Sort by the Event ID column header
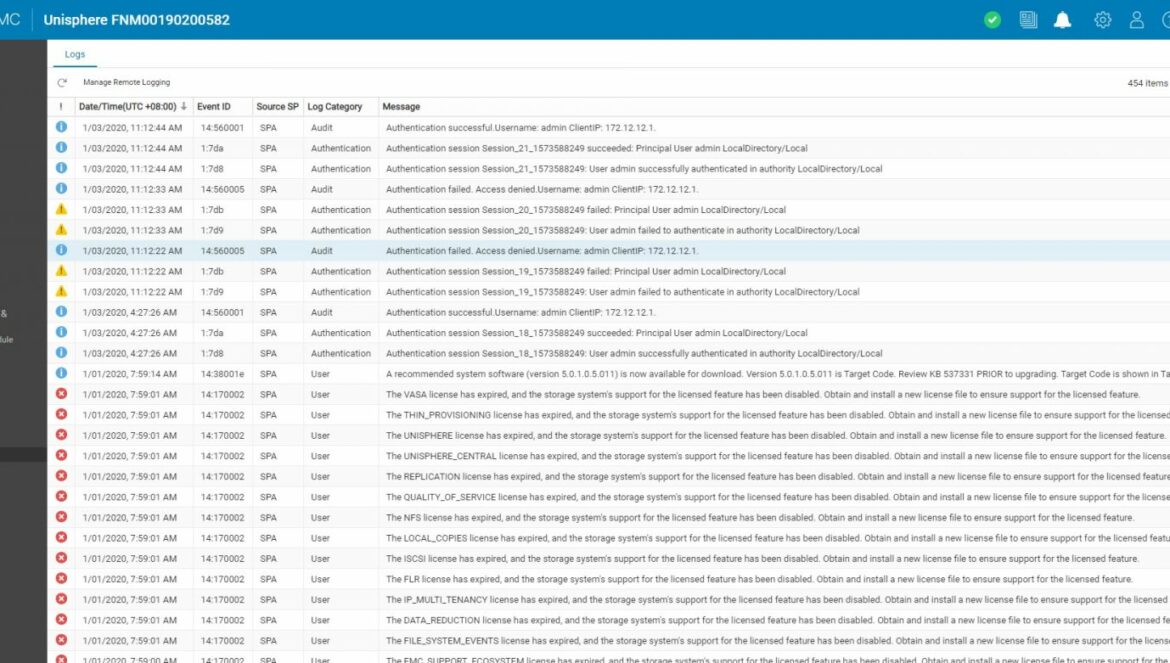The width and height of the screenshot is (1170, 663). [x=213, y=107]
